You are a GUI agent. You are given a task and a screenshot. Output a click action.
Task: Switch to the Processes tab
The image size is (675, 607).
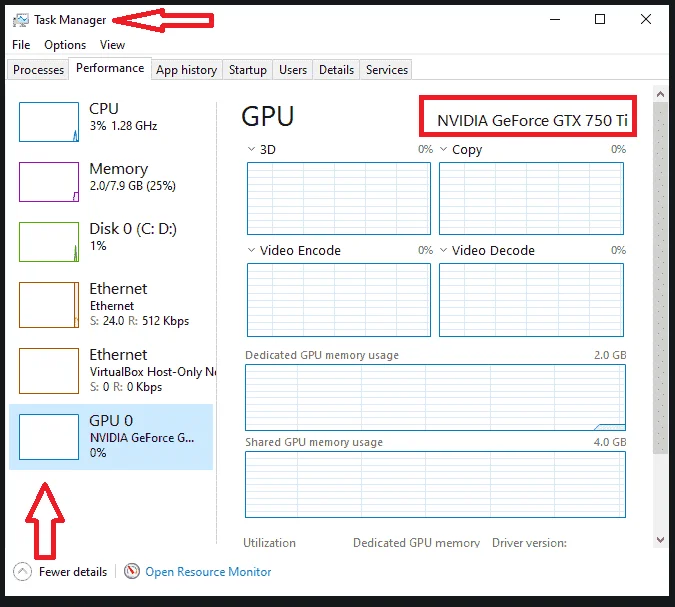38,70
